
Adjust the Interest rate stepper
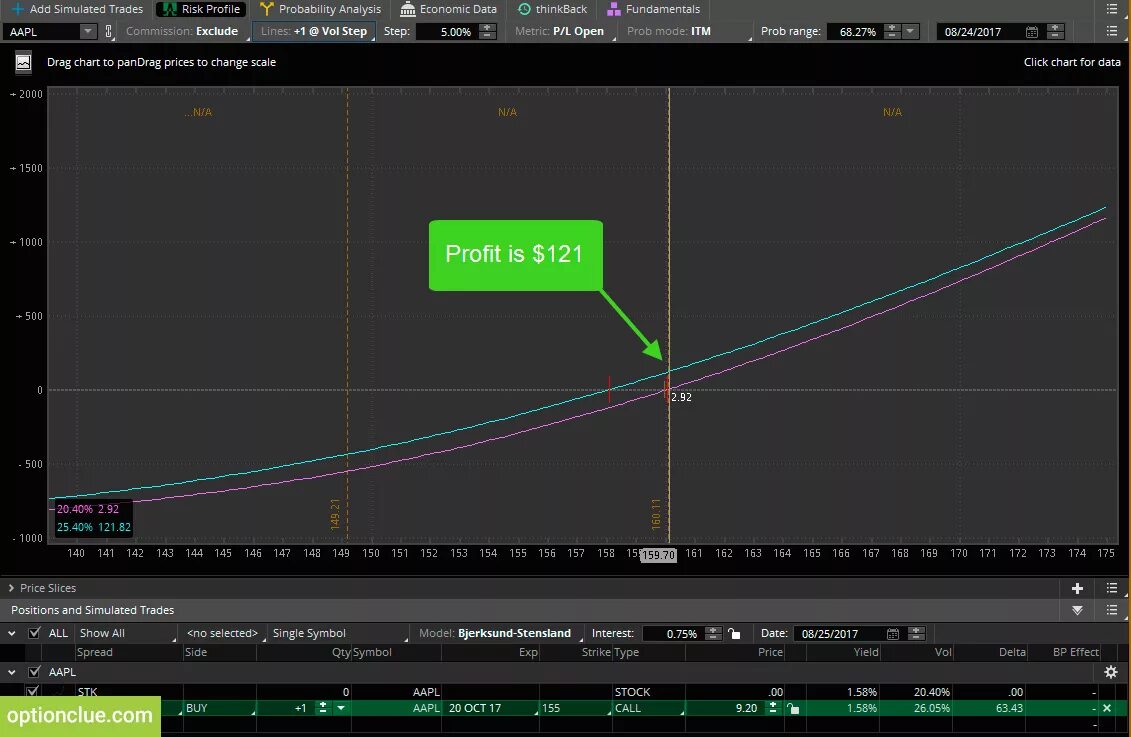pyautogui.click(x=713, y=633)
